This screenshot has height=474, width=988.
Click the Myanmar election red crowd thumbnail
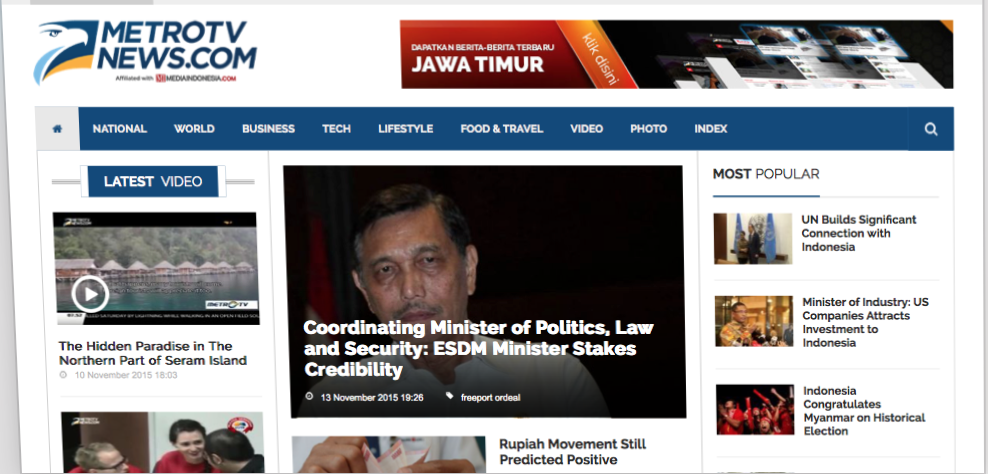coord(755,410)
